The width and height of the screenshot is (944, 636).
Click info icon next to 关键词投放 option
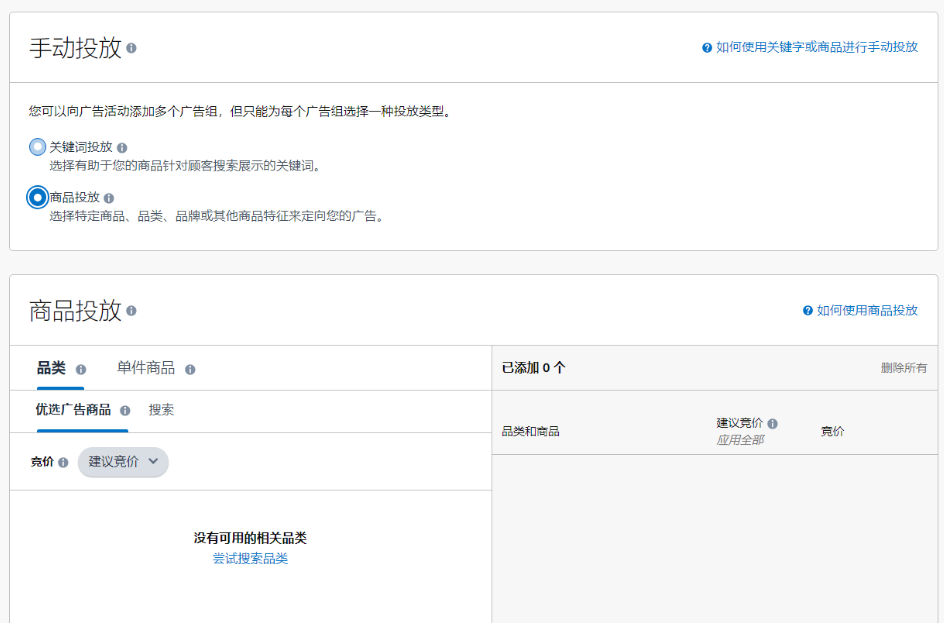(x=122, y=148)
